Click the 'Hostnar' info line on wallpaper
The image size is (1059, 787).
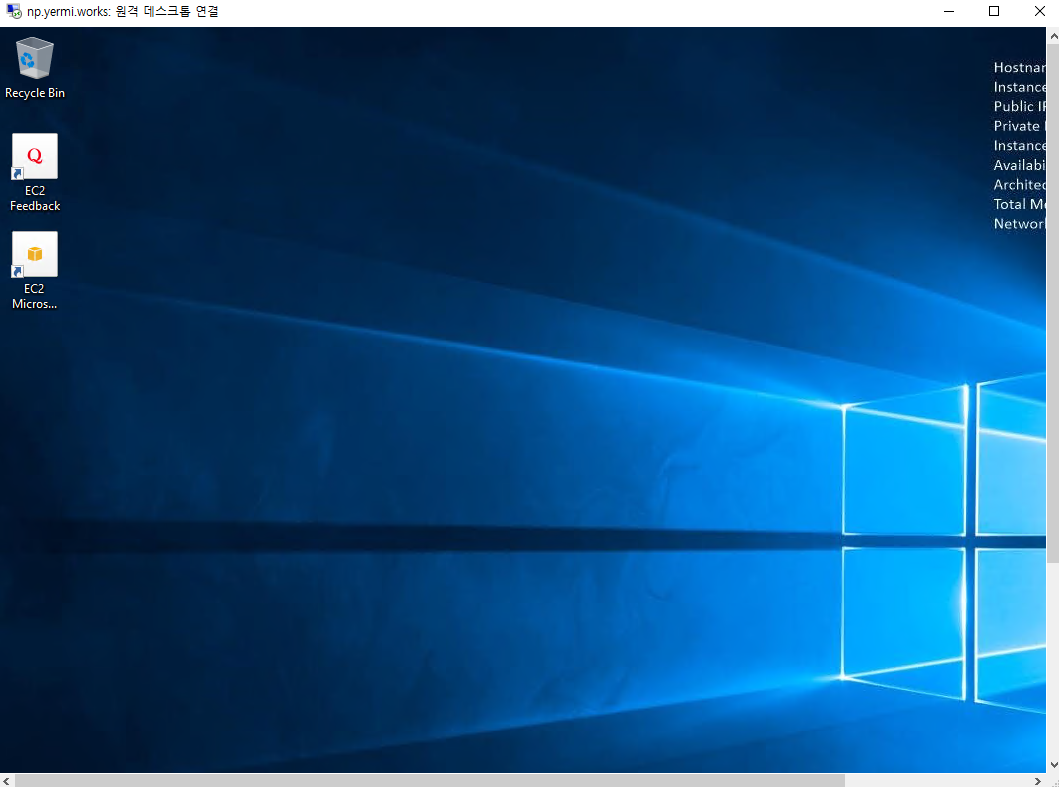[x=1019, y=68]
